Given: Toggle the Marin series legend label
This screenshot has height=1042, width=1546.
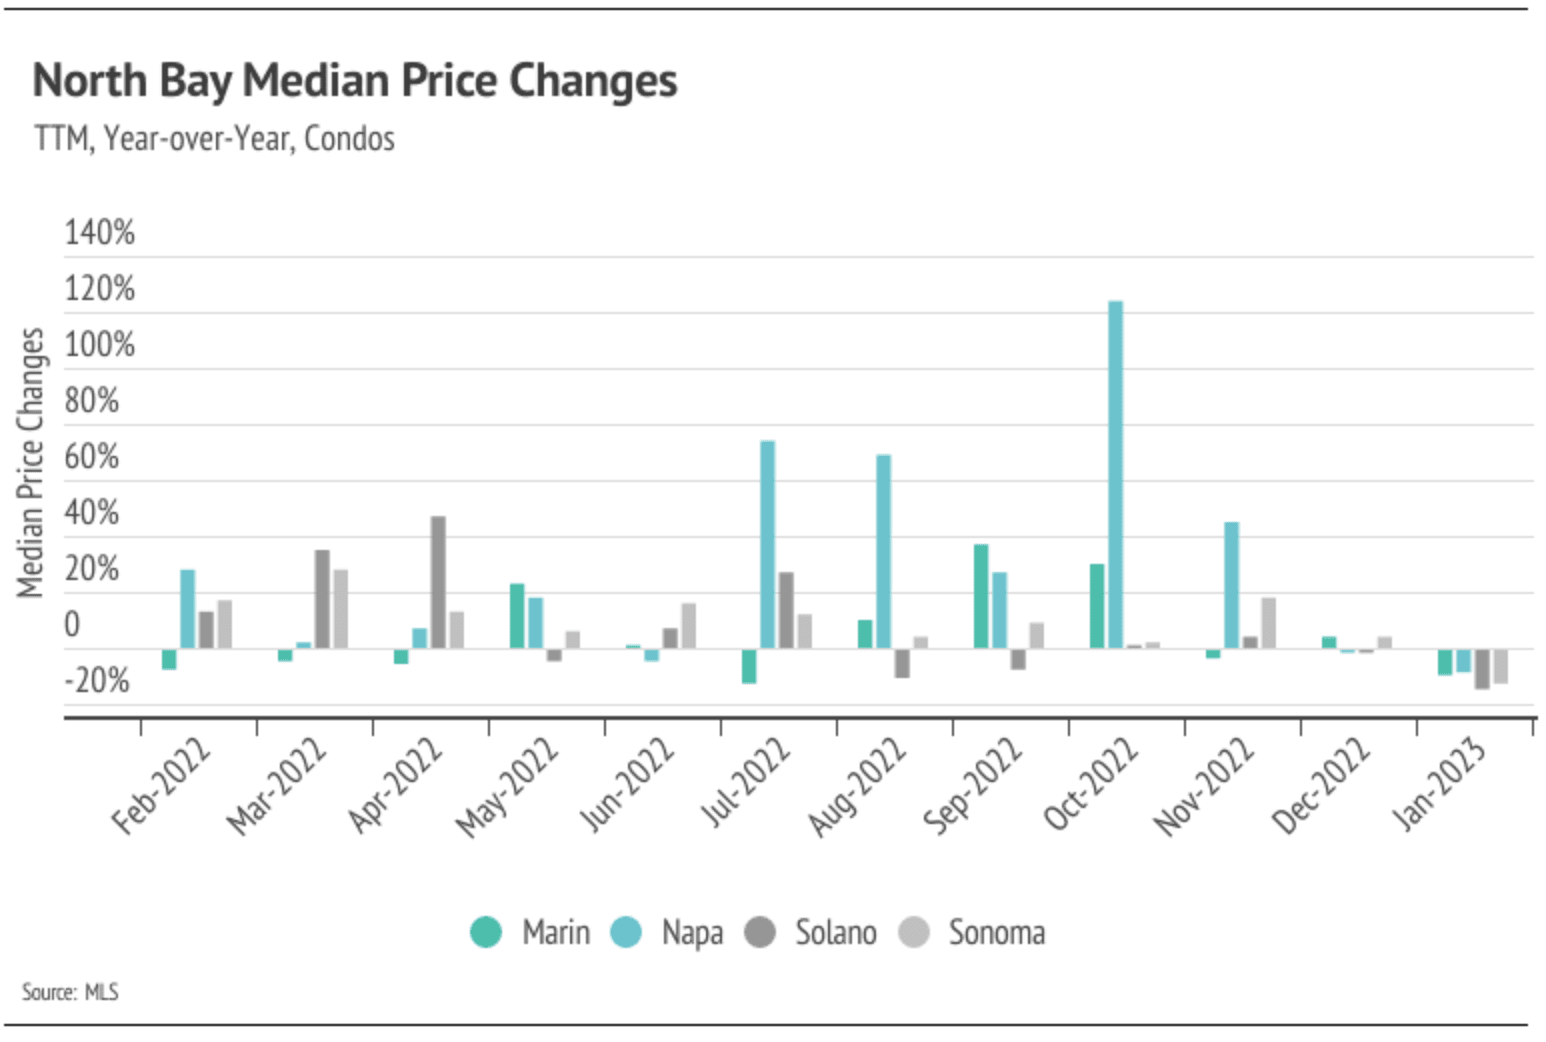Looking at the screenshot, I should 556,932.
